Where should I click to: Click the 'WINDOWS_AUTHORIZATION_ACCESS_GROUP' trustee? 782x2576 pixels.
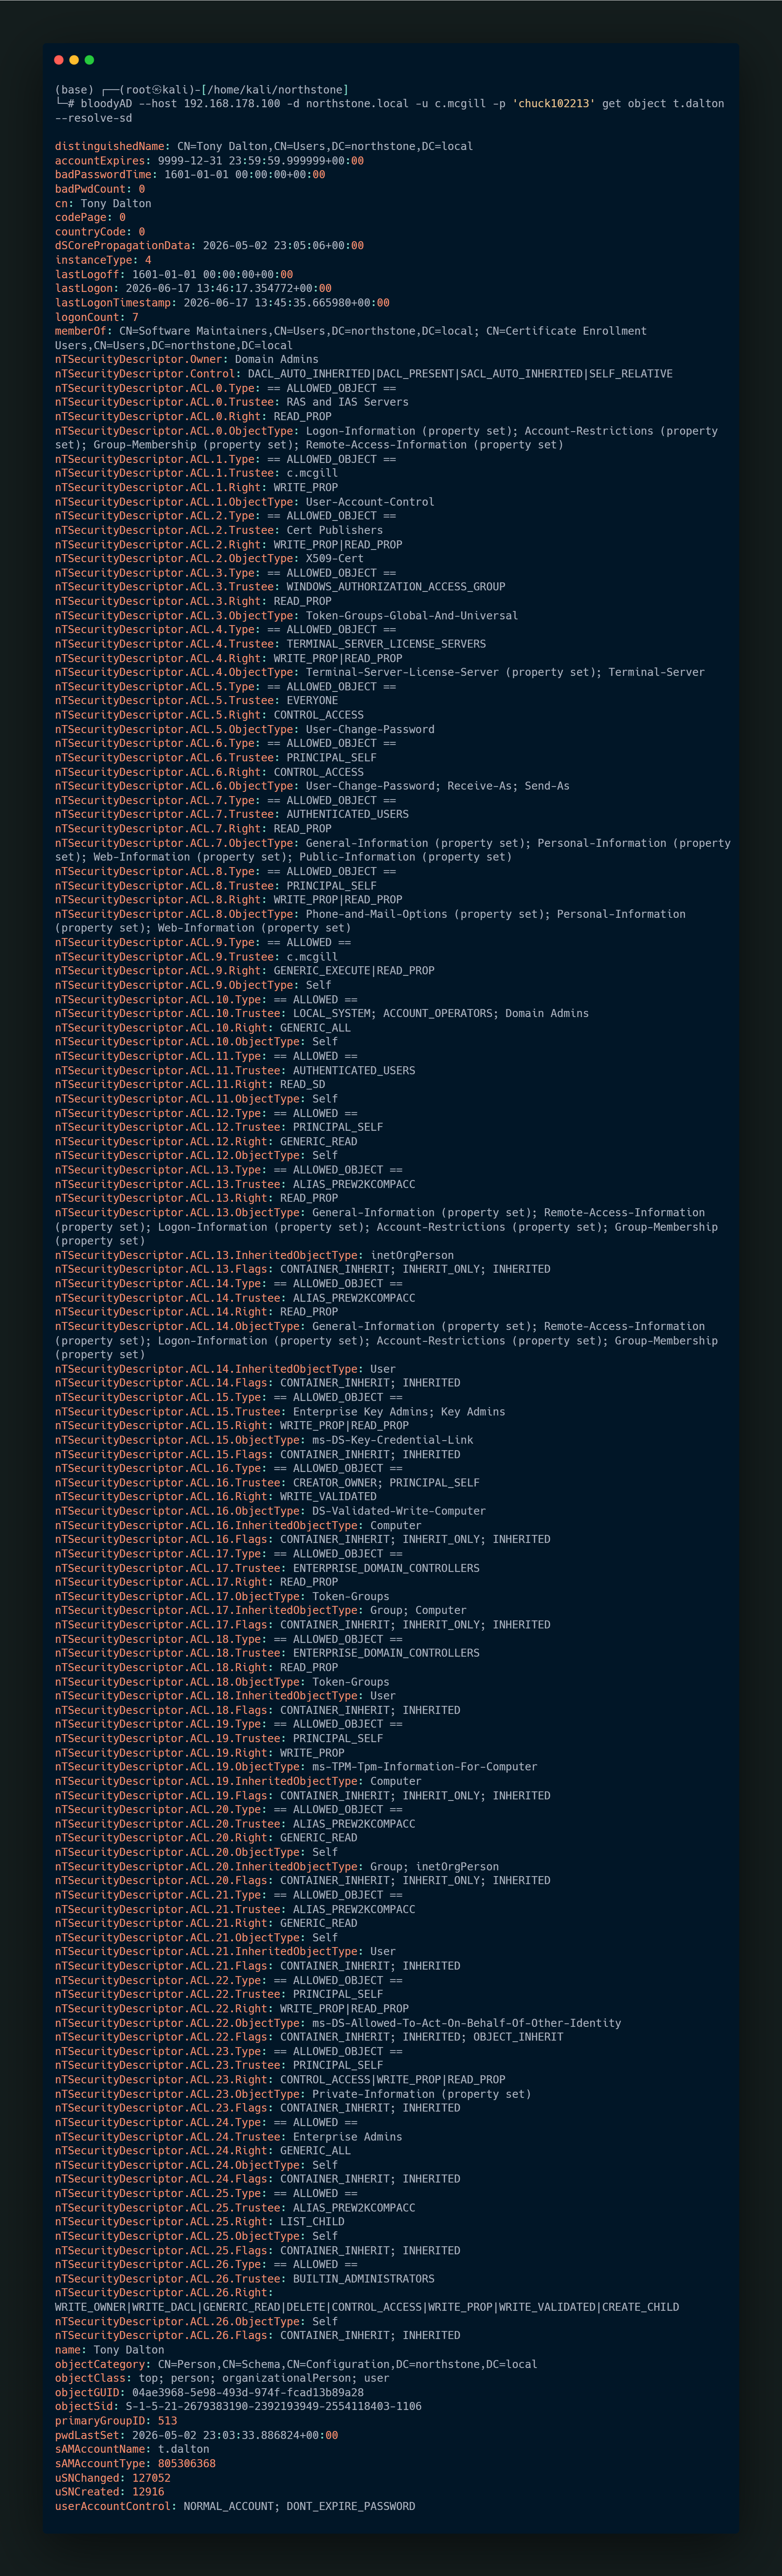(396, 587)
